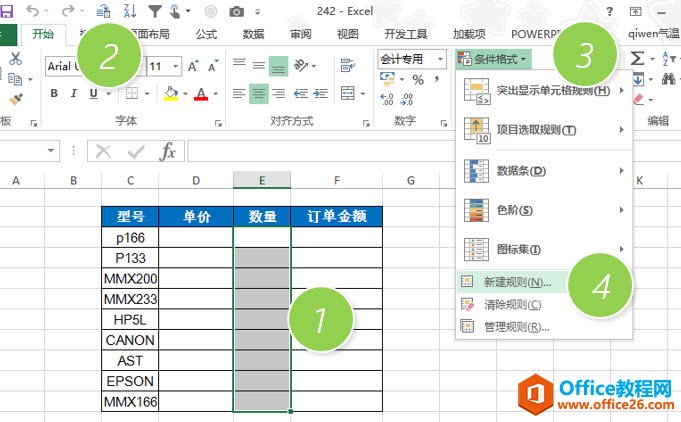Toggle Align Left
The height and width of the screenshot is (422, 681).
tap(239, 93)
